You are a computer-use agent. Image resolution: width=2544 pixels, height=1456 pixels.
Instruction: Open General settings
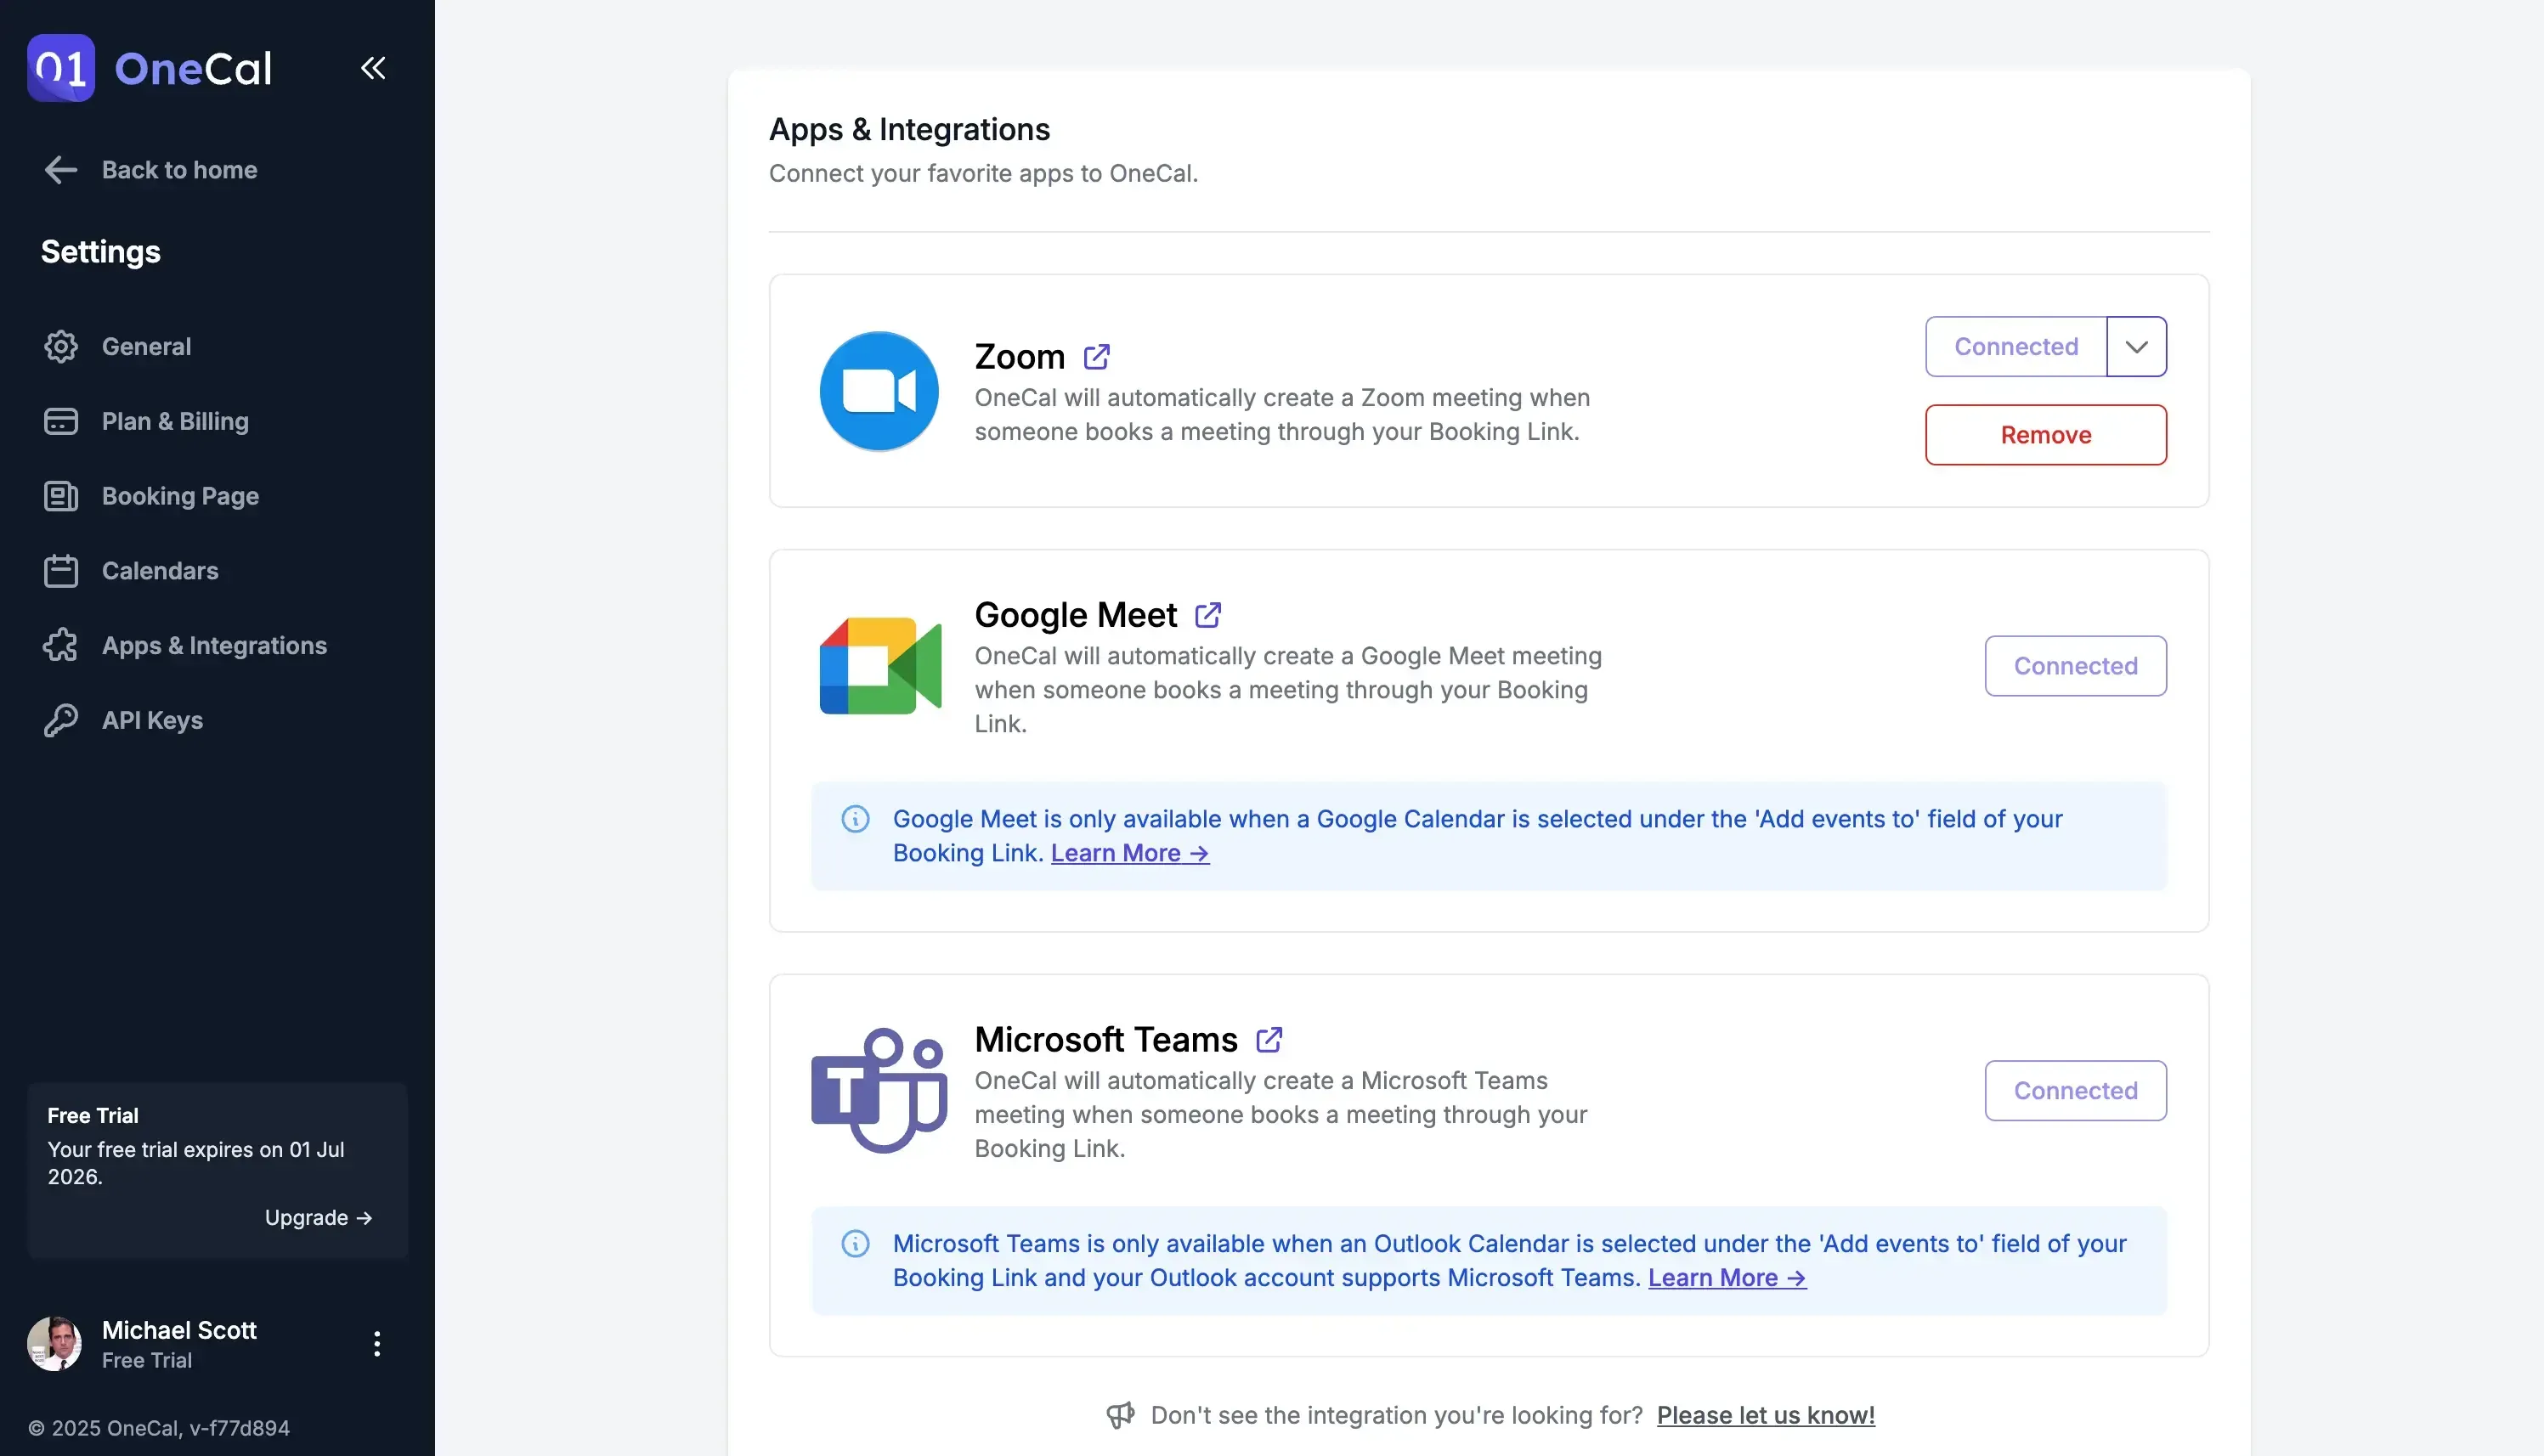point(146,347)
